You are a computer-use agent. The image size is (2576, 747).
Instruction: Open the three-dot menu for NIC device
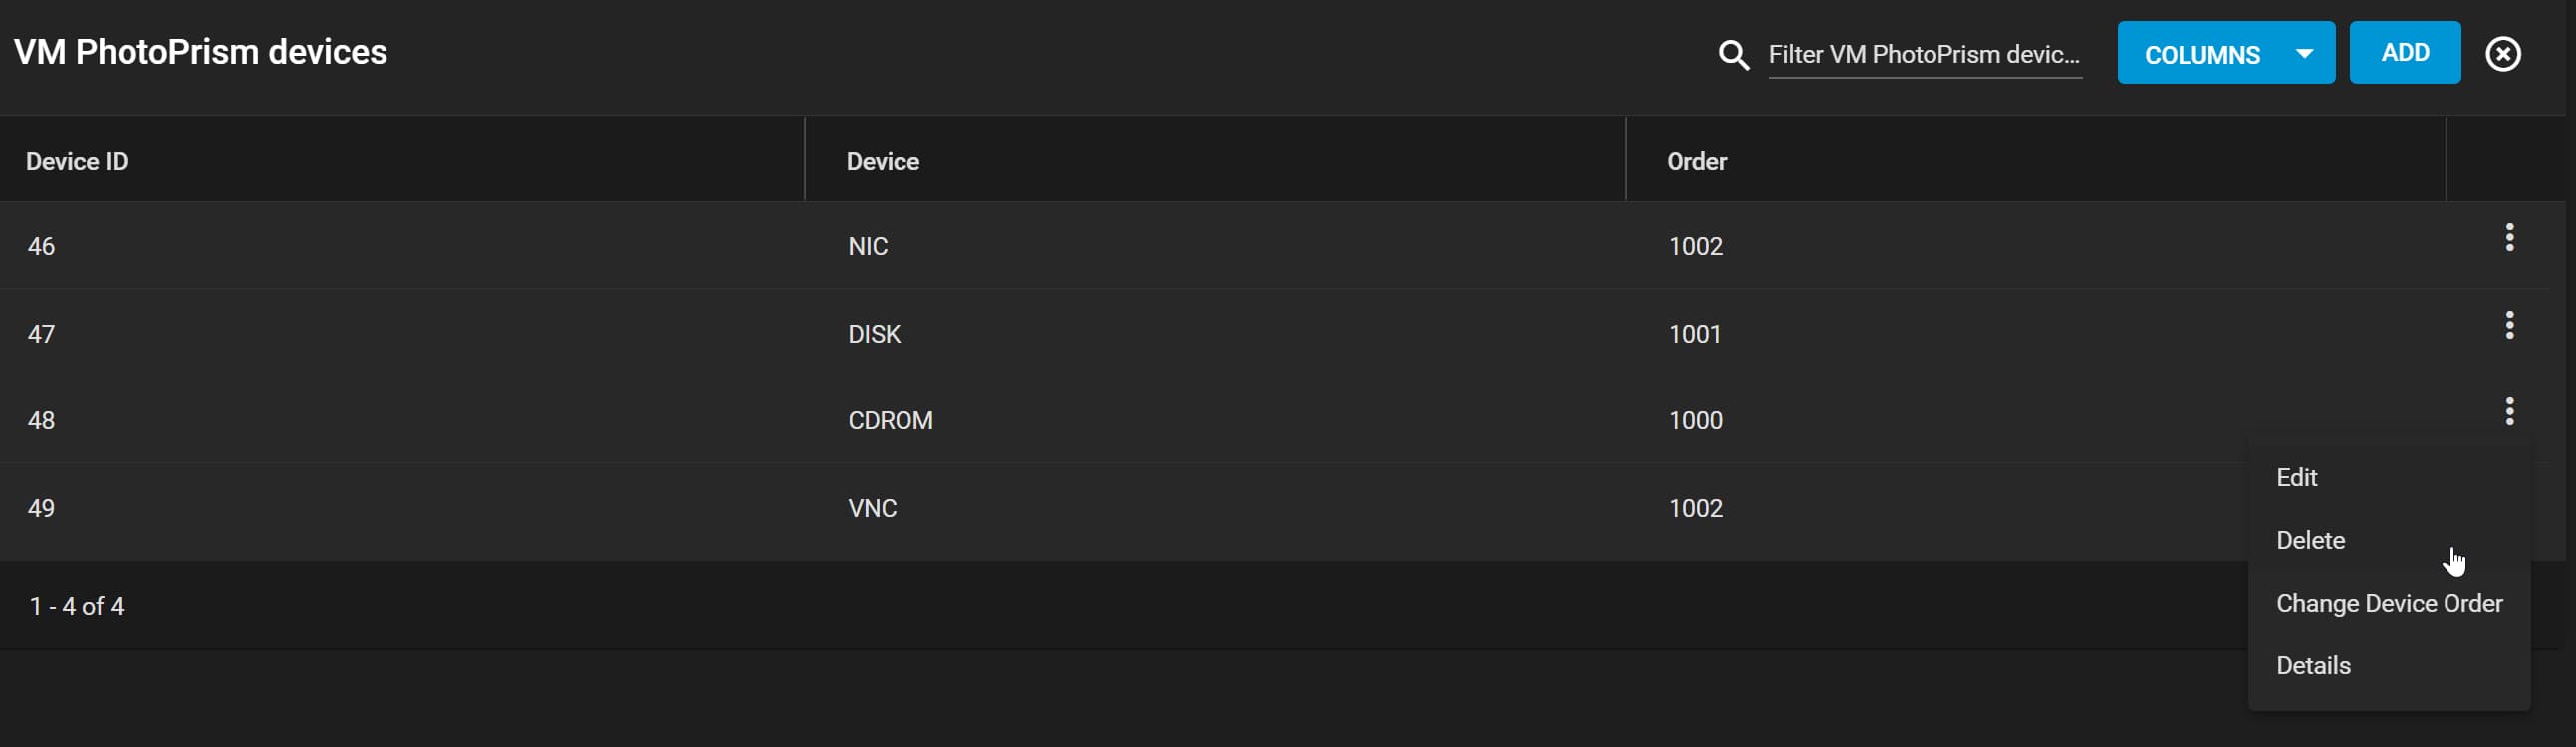(2509, 237)
